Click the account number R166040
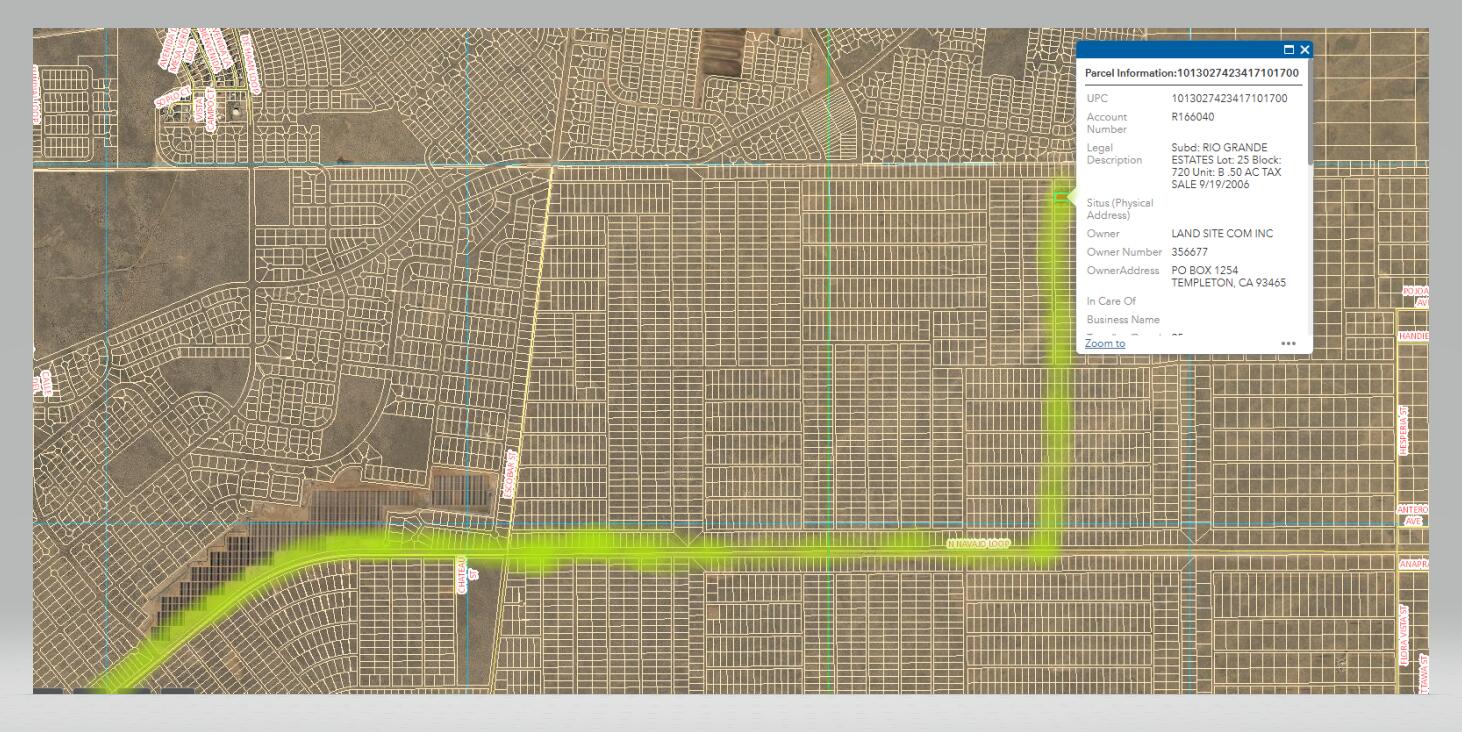The width and height of the screenshot is (1462, 732). (1193, 117)
